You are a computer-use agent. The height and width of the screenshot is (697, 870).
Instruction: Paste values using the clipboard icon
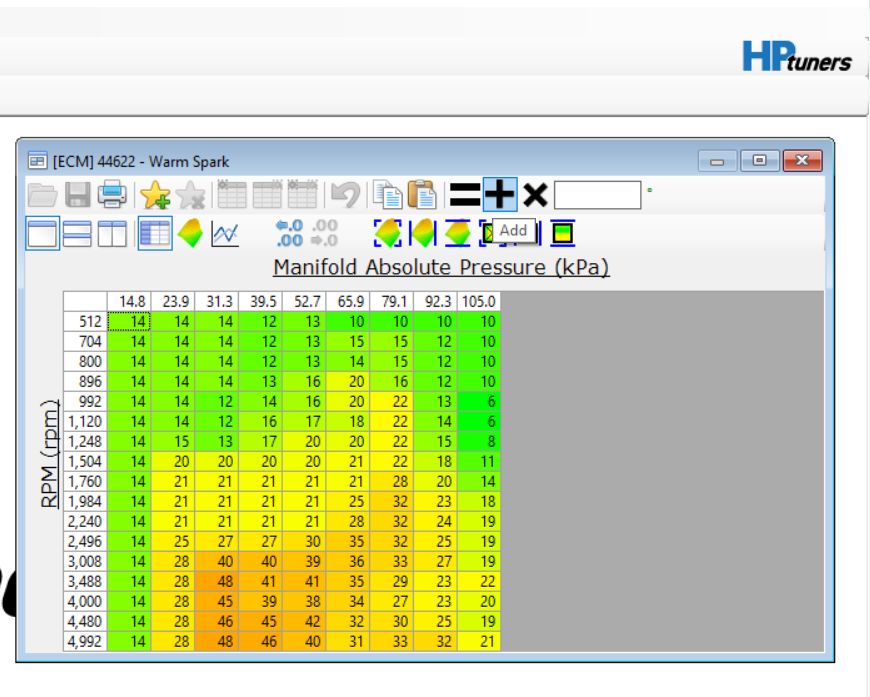coord(422,194)
